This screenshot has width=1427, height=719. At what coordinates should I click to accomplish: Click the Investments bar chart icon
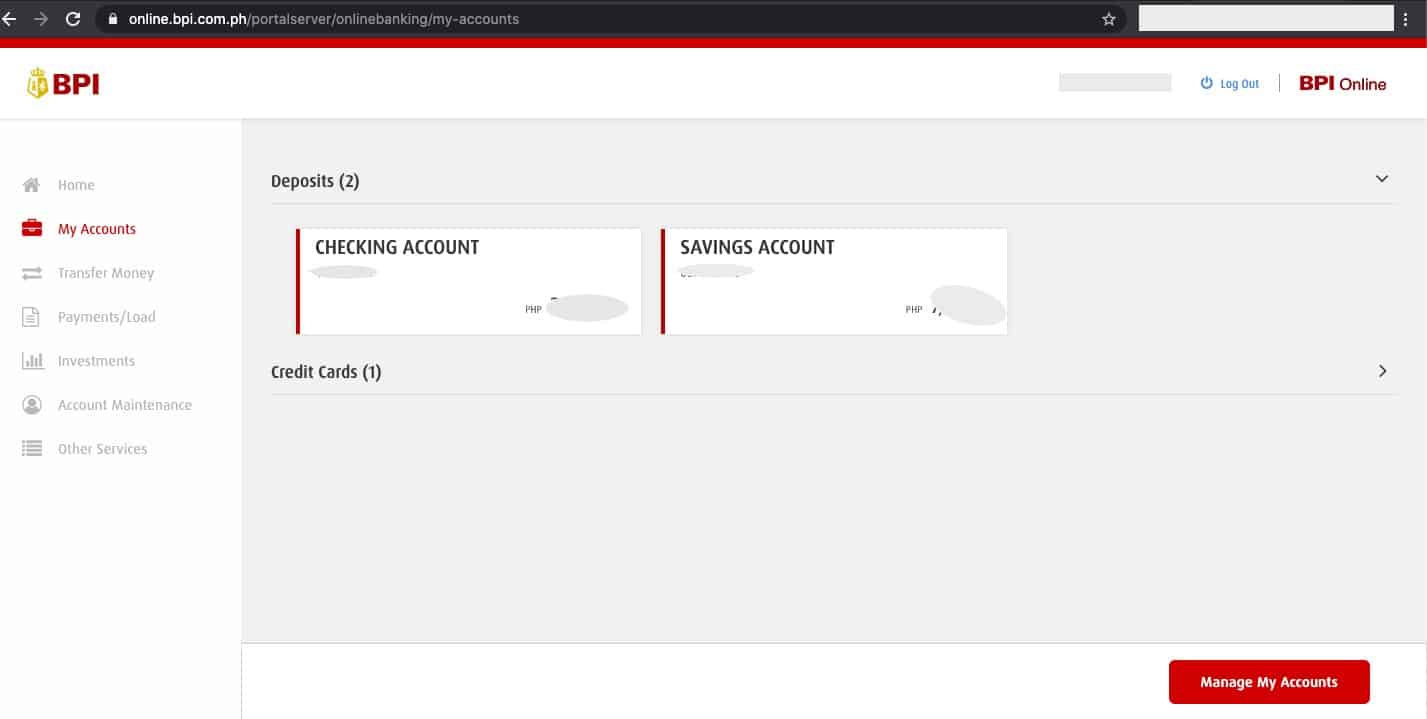tap(32, 361)
